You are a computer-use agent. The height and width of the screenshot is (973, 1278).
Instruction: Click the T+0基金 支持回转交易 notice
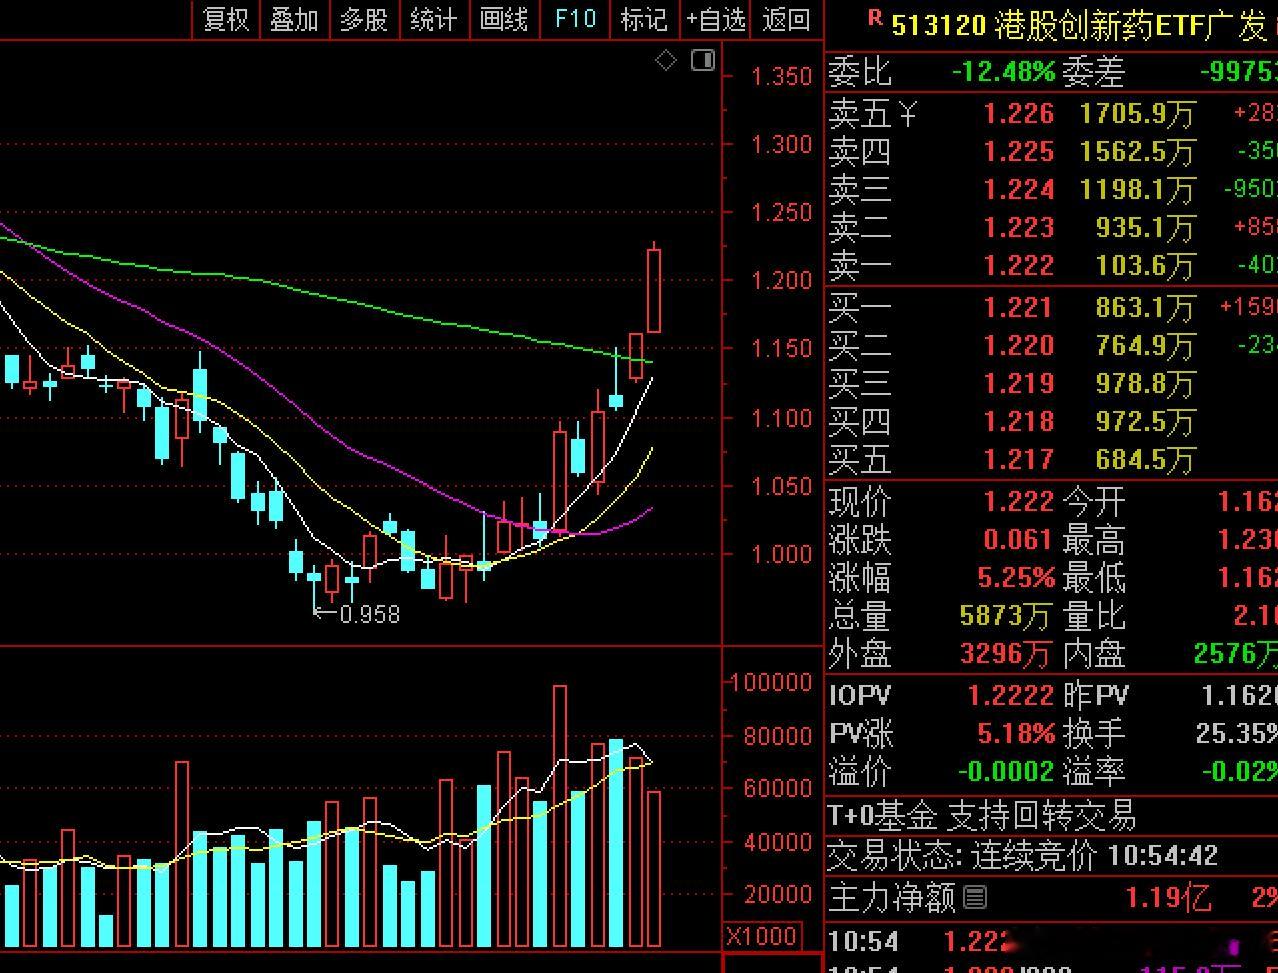982,816
